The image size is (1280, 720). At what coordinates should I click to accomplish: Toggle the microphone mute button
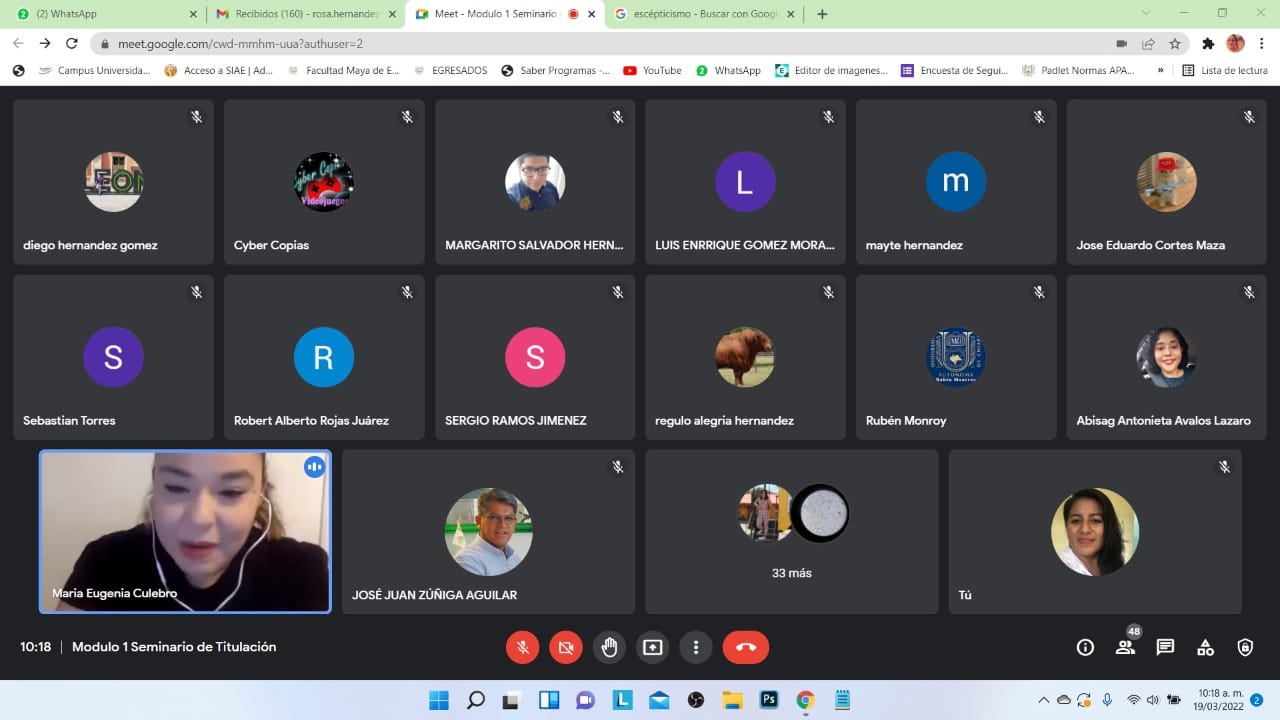click(x=522, y=647)
